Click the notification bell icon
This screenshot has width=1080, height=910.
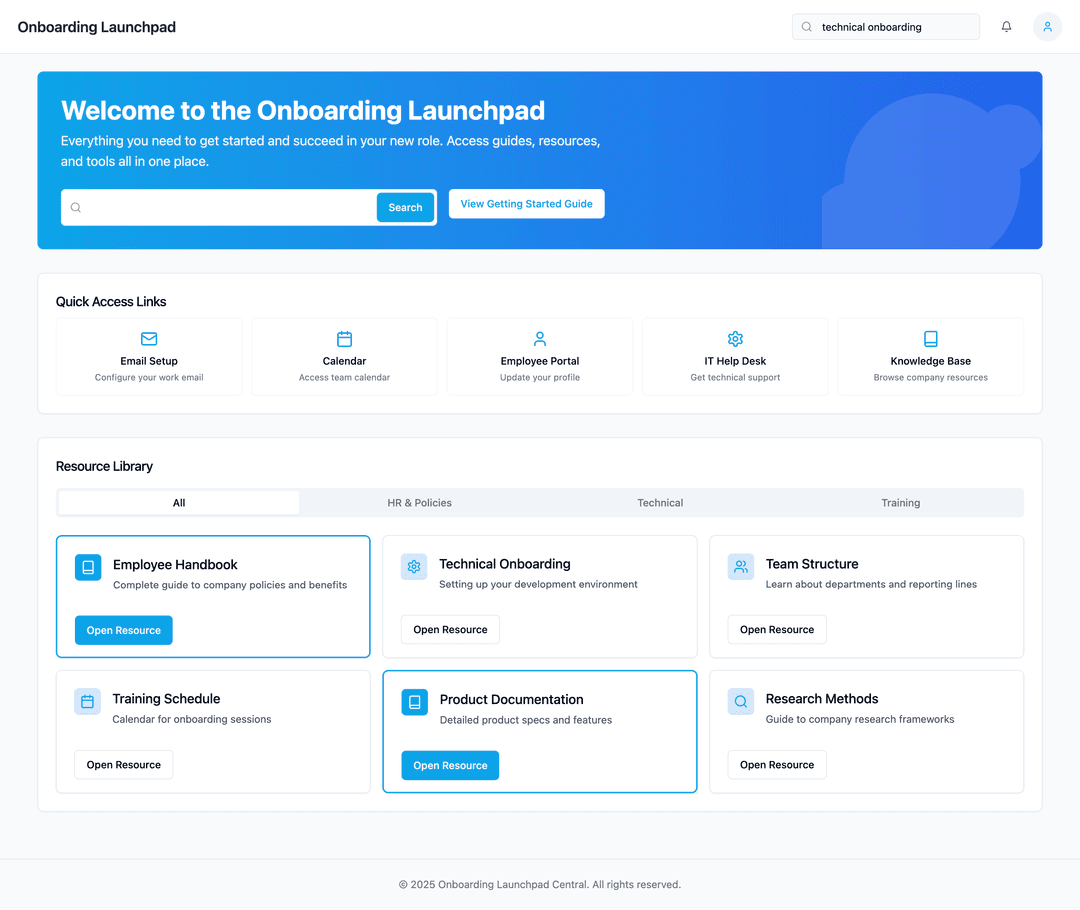[x=1006, y=27]
